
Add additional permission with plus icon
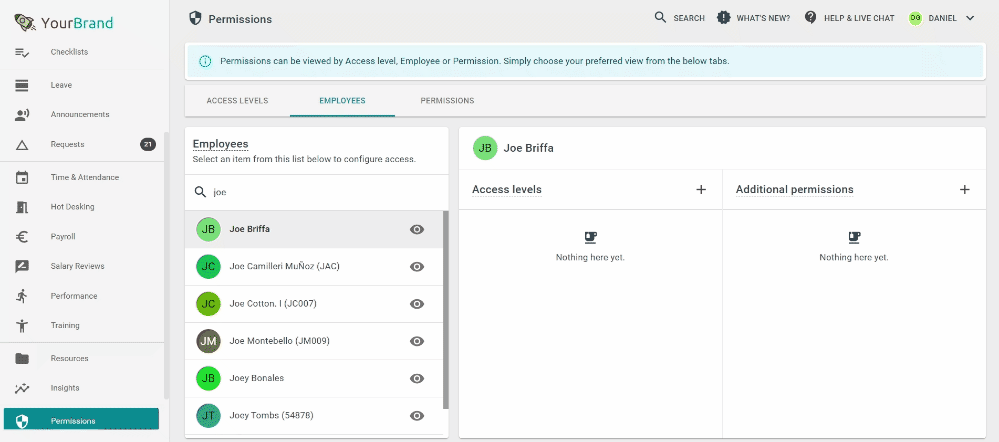(x=965, y=189)
